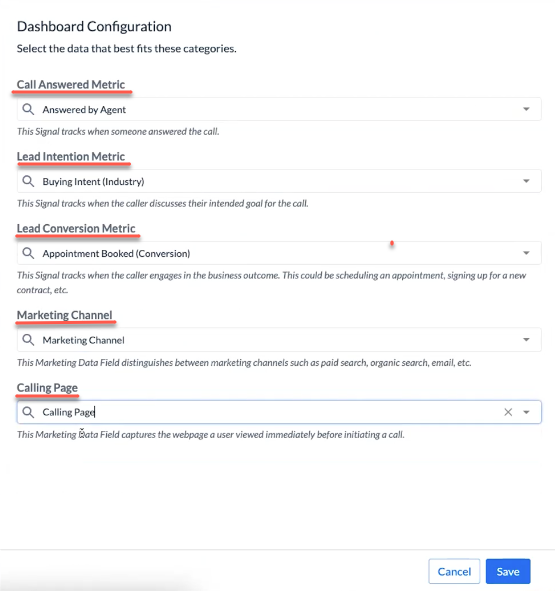The width and height of the screenshot is (555, 591).
Task: Click the Call Answered Metric heading
Action: pyautogui.click(x=71, y=84)
